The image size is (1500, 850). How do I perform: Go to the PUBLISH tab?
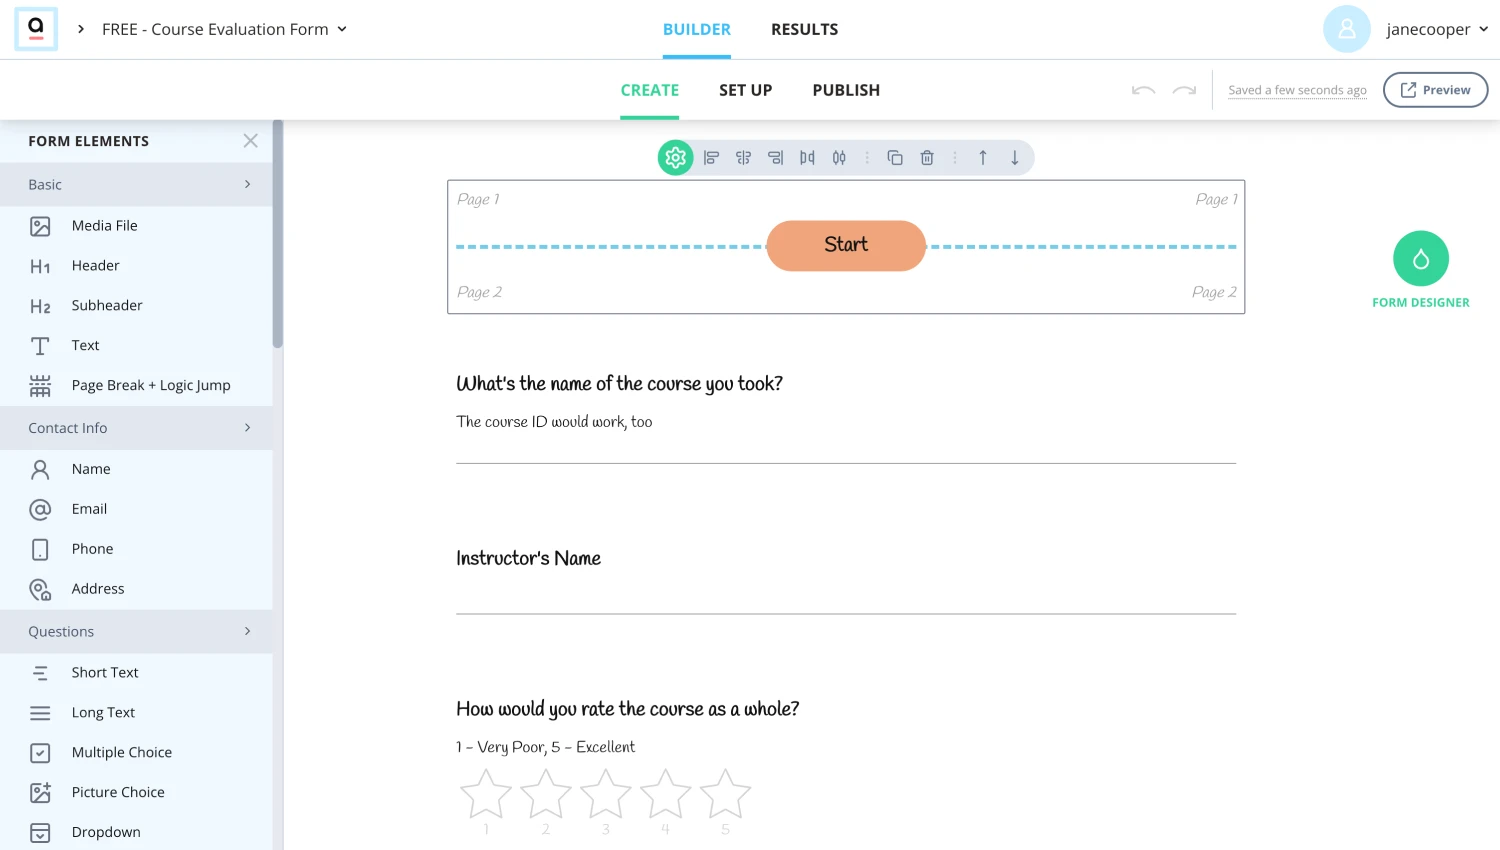846,90
